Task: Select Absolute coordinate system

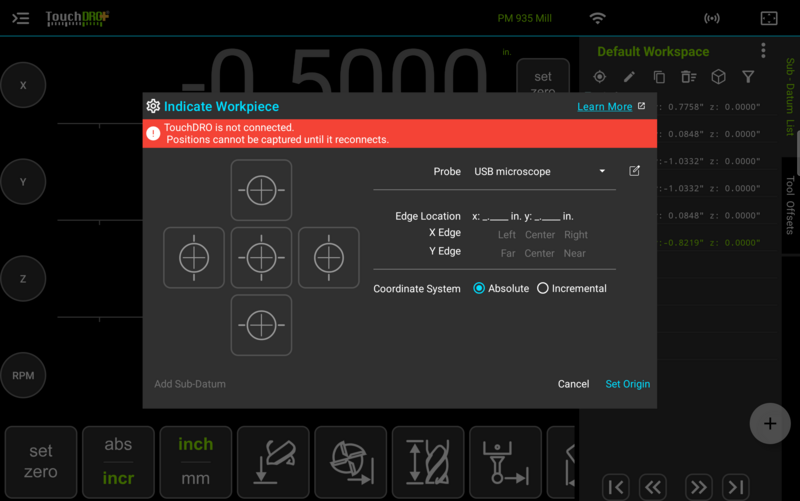Action: coord(501,288)
